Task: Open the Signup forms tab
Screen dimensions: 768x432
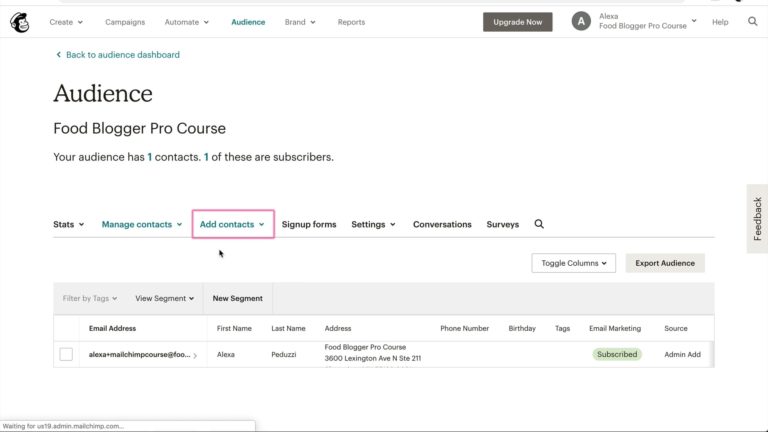Action: [309, 224]
